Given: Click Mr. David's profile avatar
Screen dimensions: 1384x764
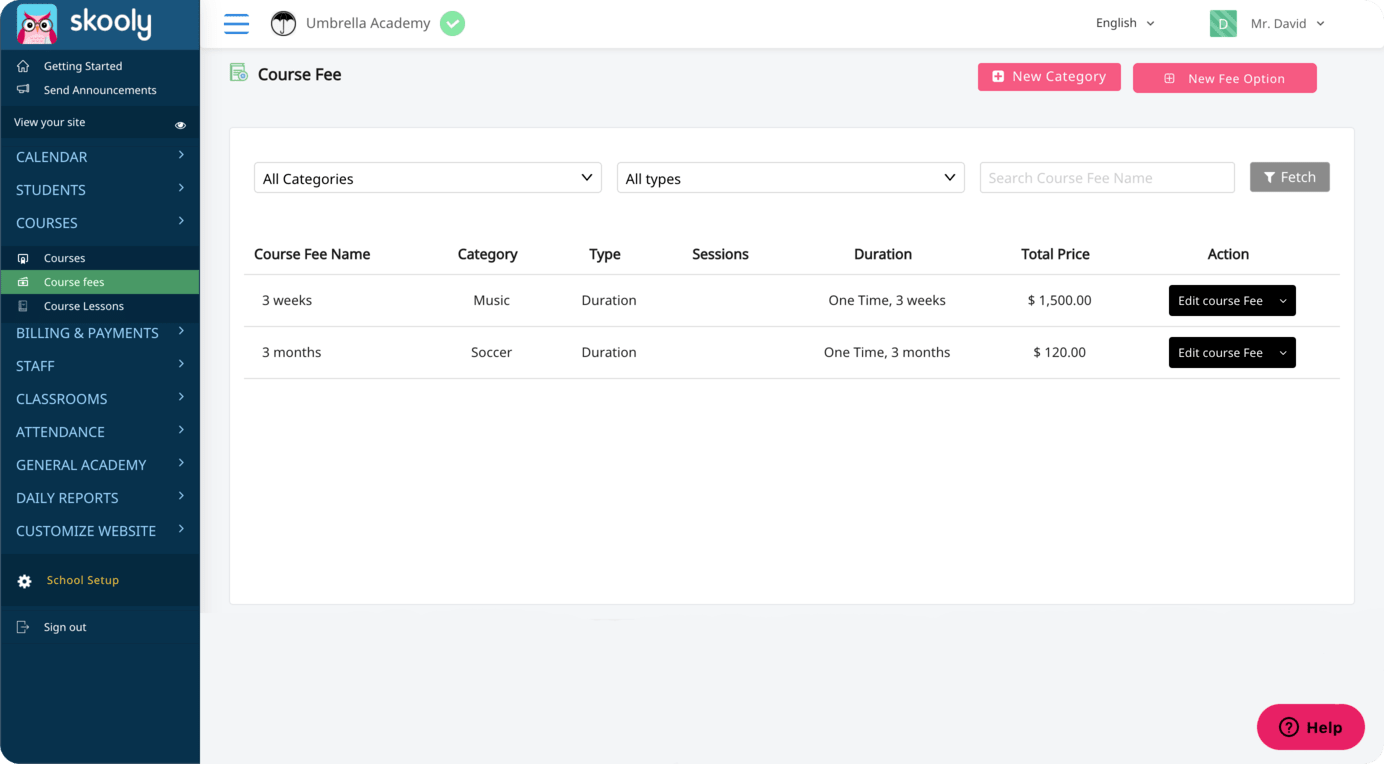Looking at the screenshot, I should [1222, 24].
